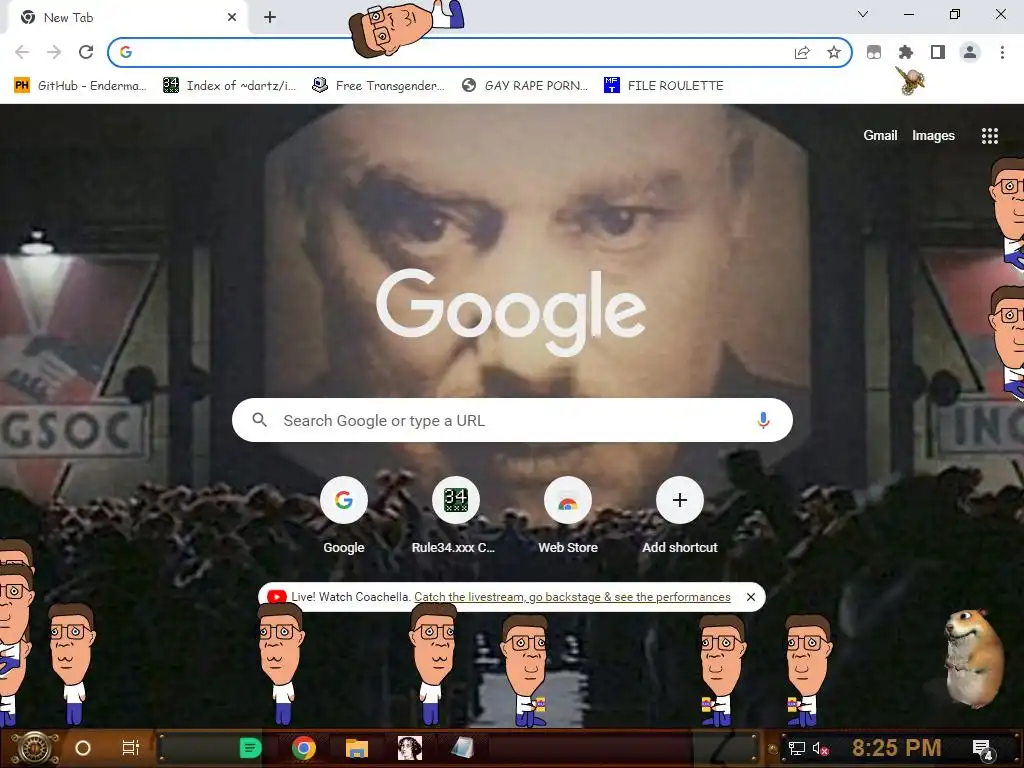Unmute the muted volume tray icon

821,748
